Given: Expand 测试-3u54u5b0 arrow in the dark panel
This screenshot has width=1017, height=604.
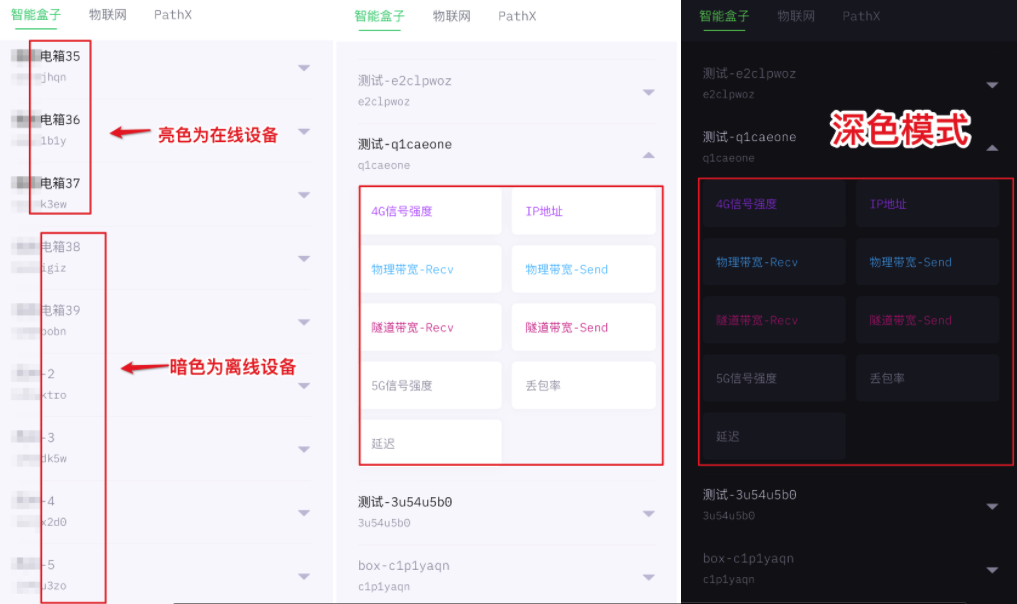Looking at the screenshot, I should click(991, 506).
